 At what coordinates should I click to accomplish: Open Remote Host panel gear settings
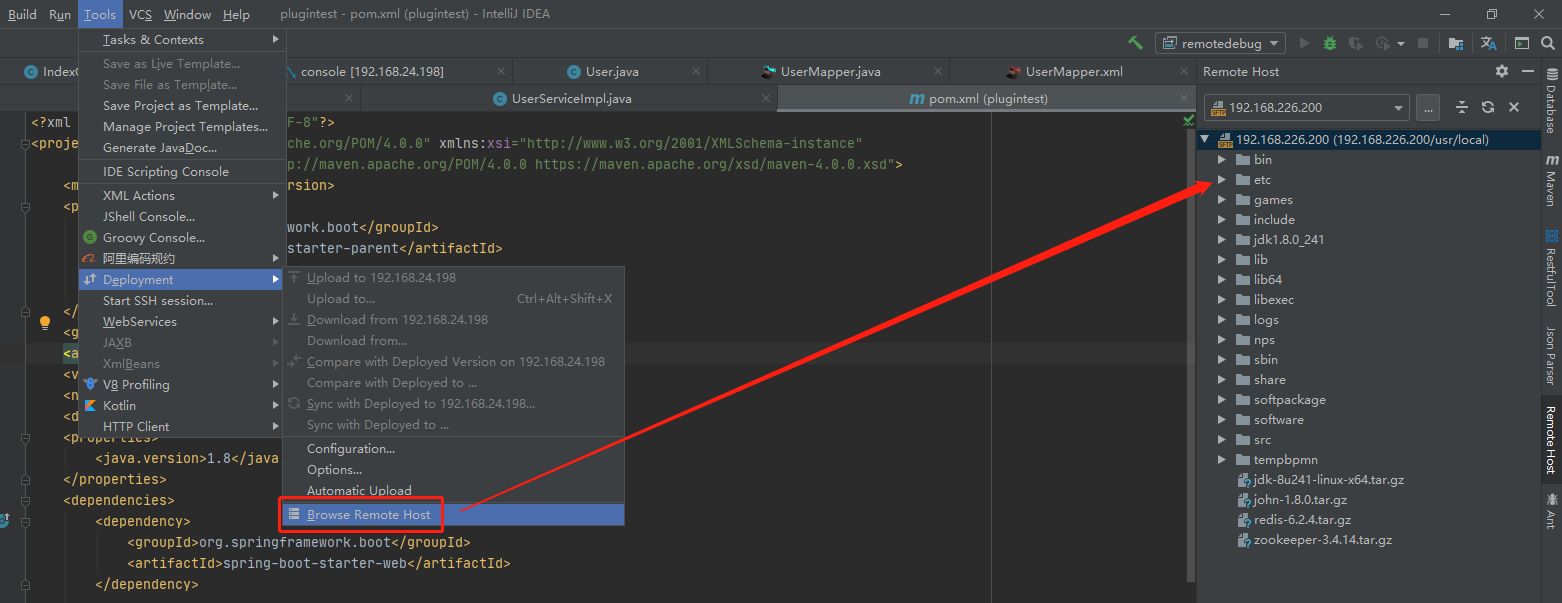pos(1501,71)
